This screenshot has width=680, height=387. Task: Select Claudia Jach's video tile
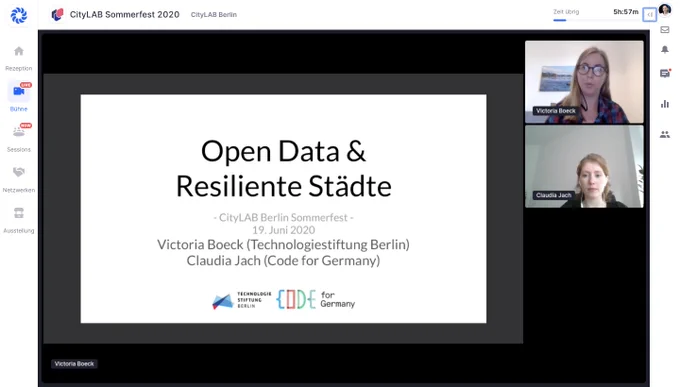point(584,167)
